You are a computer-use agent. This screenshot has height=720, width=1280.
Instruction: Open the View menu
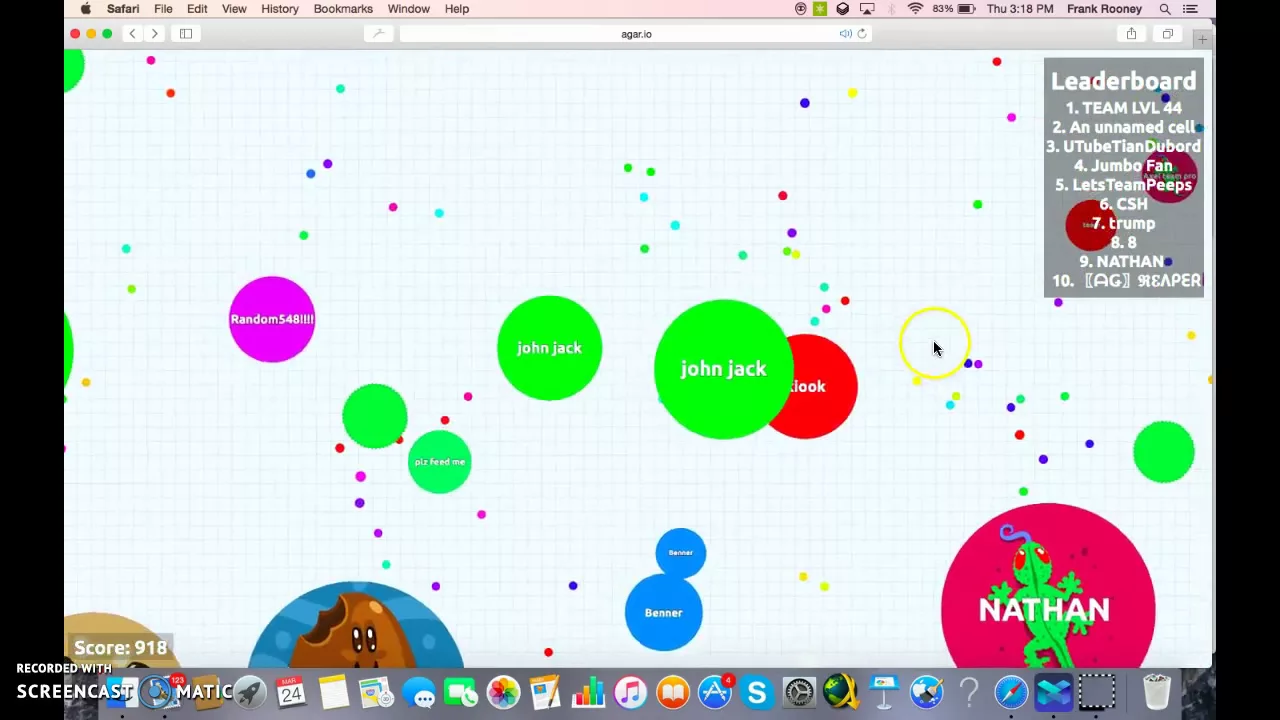pos(234,9)
